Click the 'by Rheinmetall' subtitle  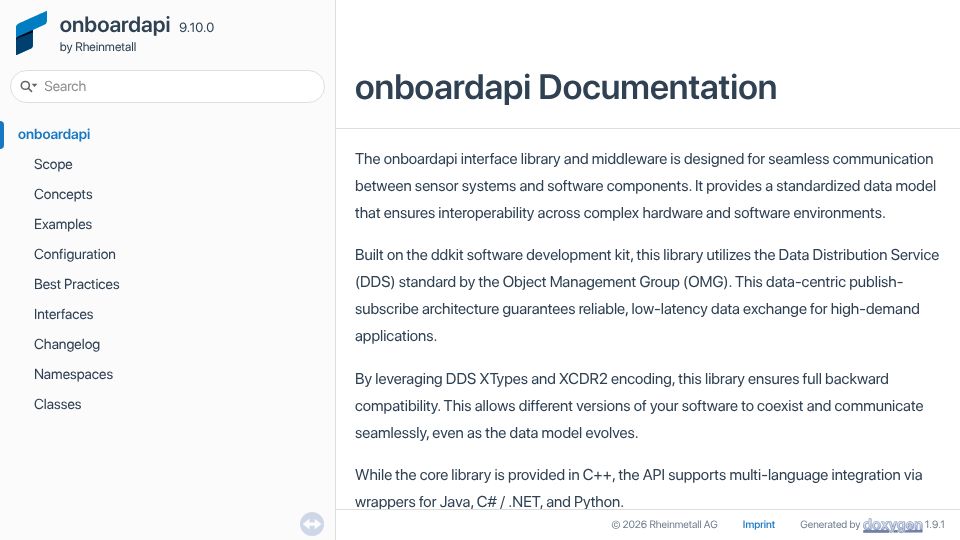98,47
